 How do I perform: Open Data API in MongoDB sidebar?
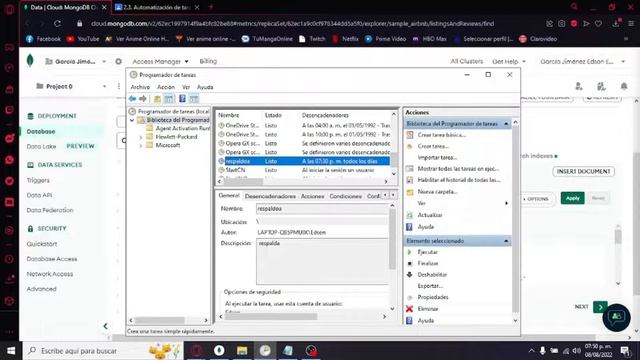click(x=39, y=196)
